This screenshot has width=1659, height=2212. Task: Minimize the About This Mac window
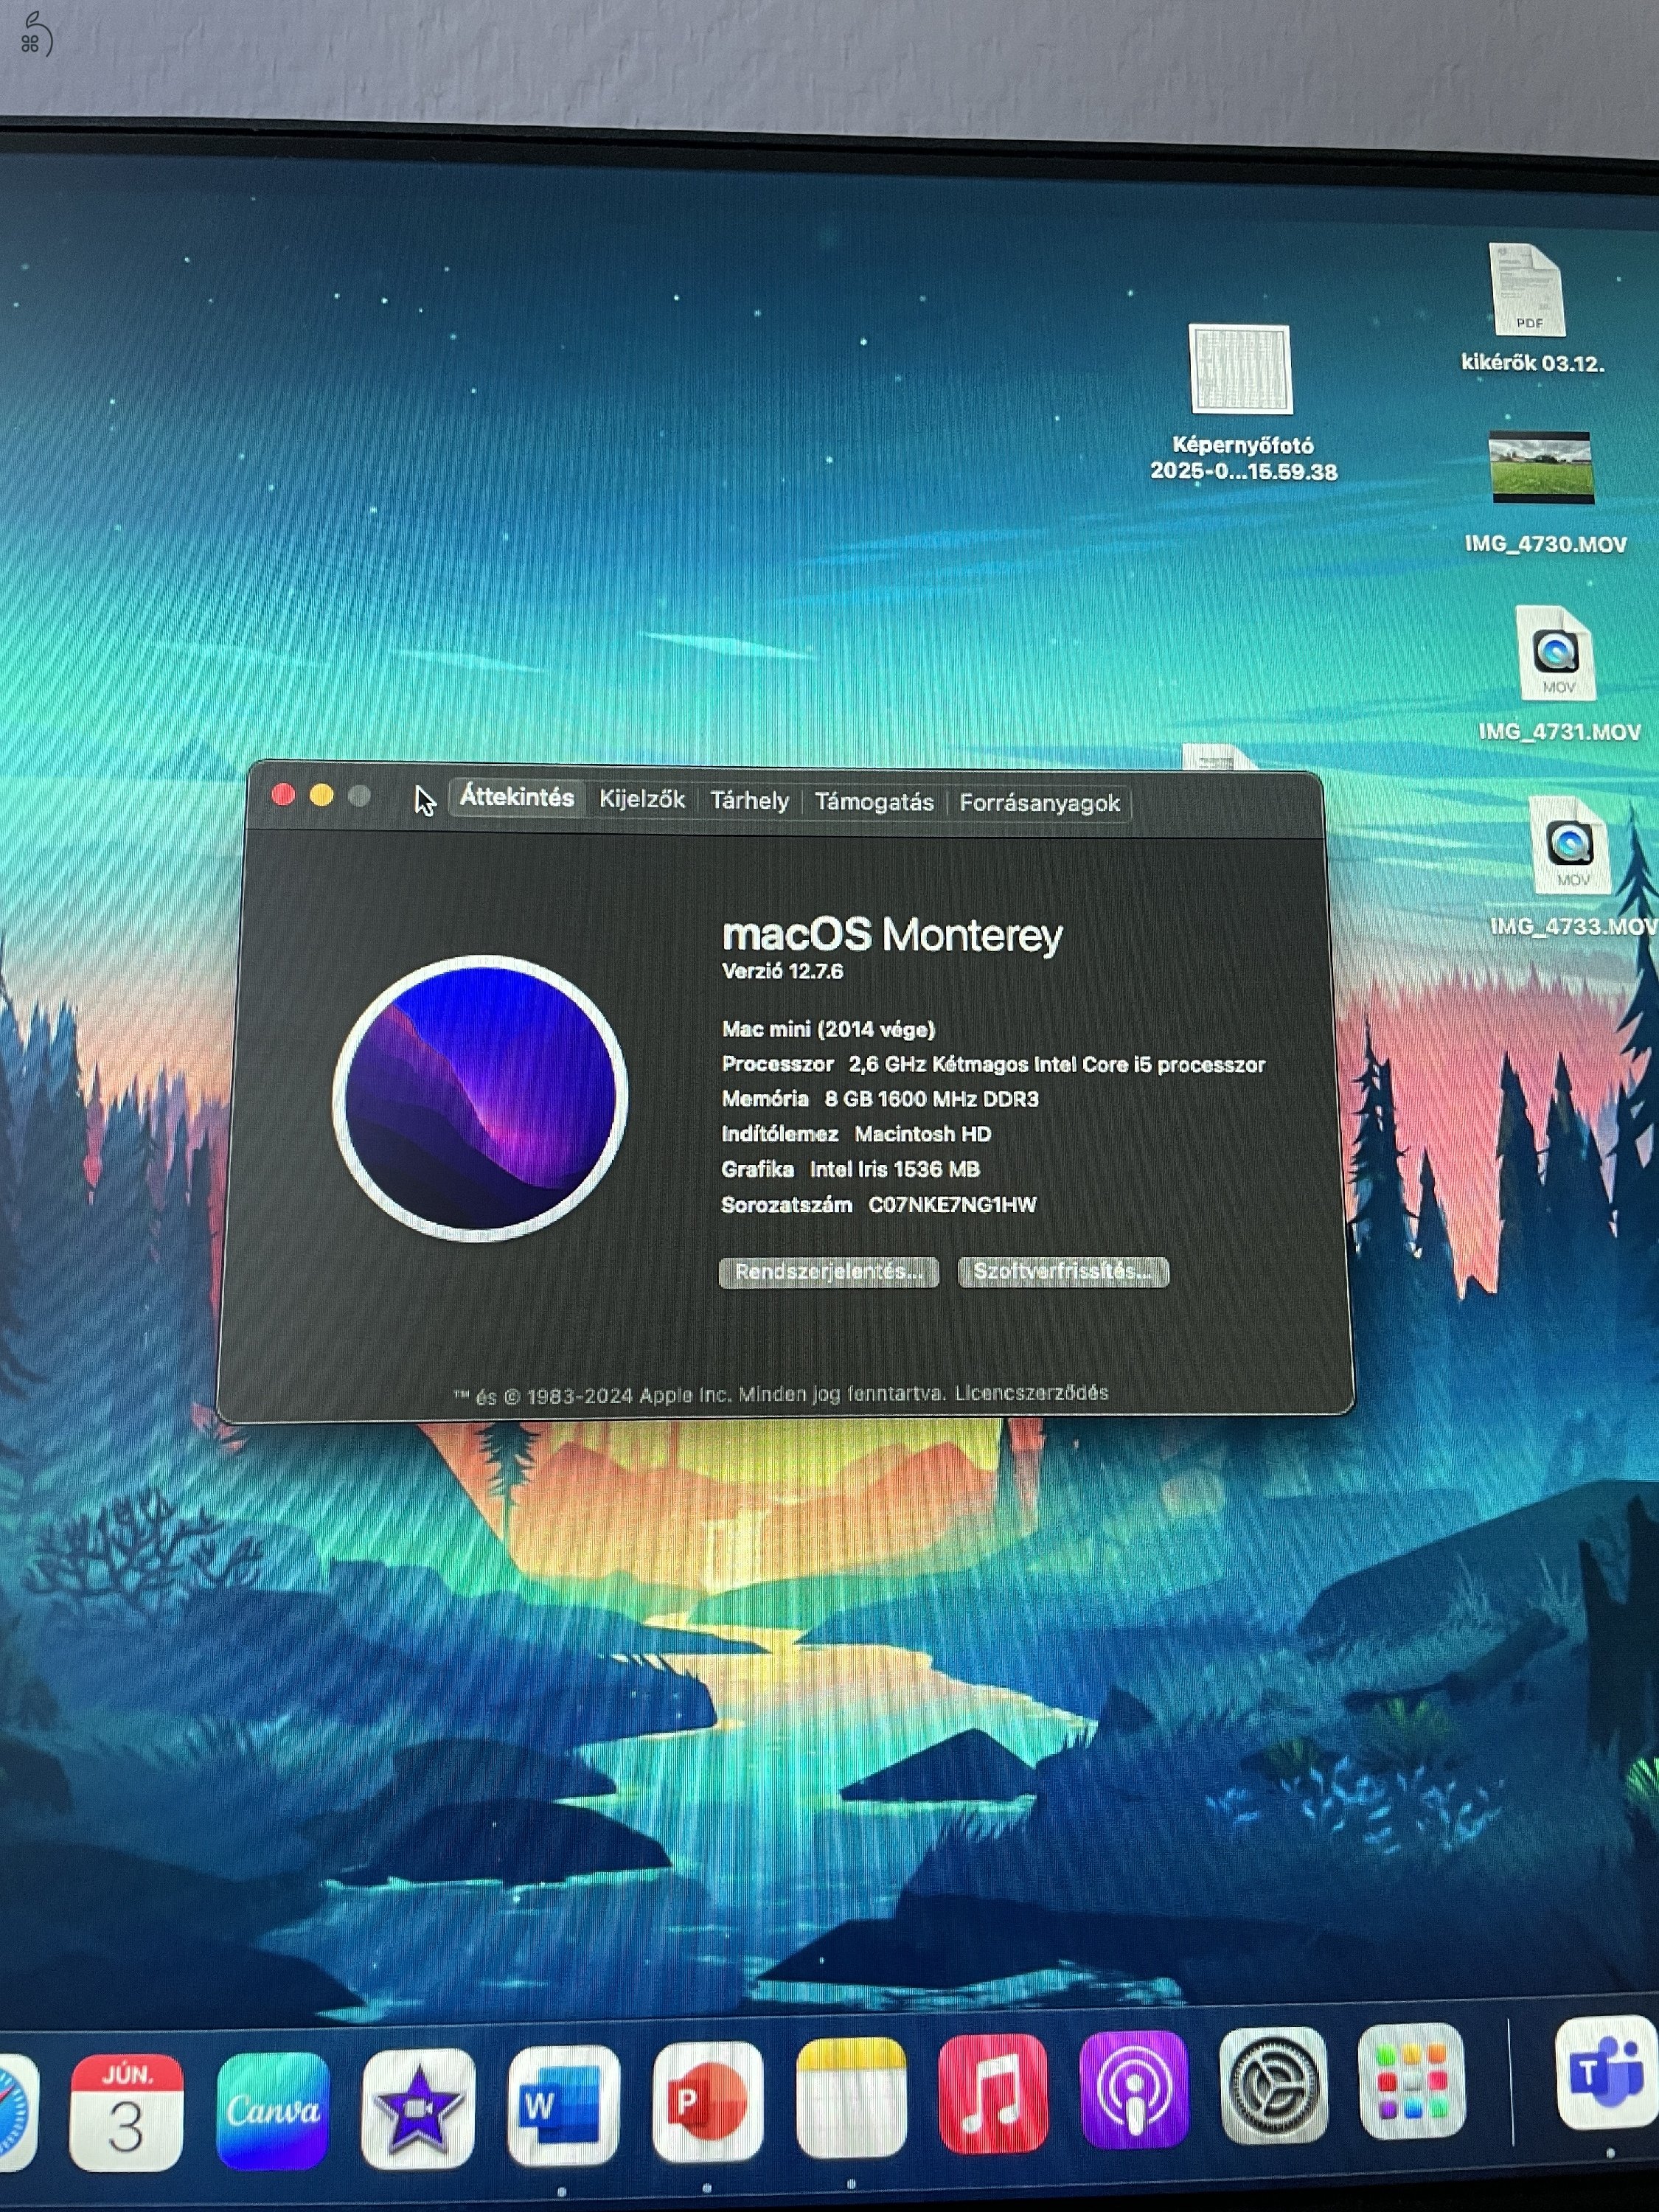click(x=321, y=796)
